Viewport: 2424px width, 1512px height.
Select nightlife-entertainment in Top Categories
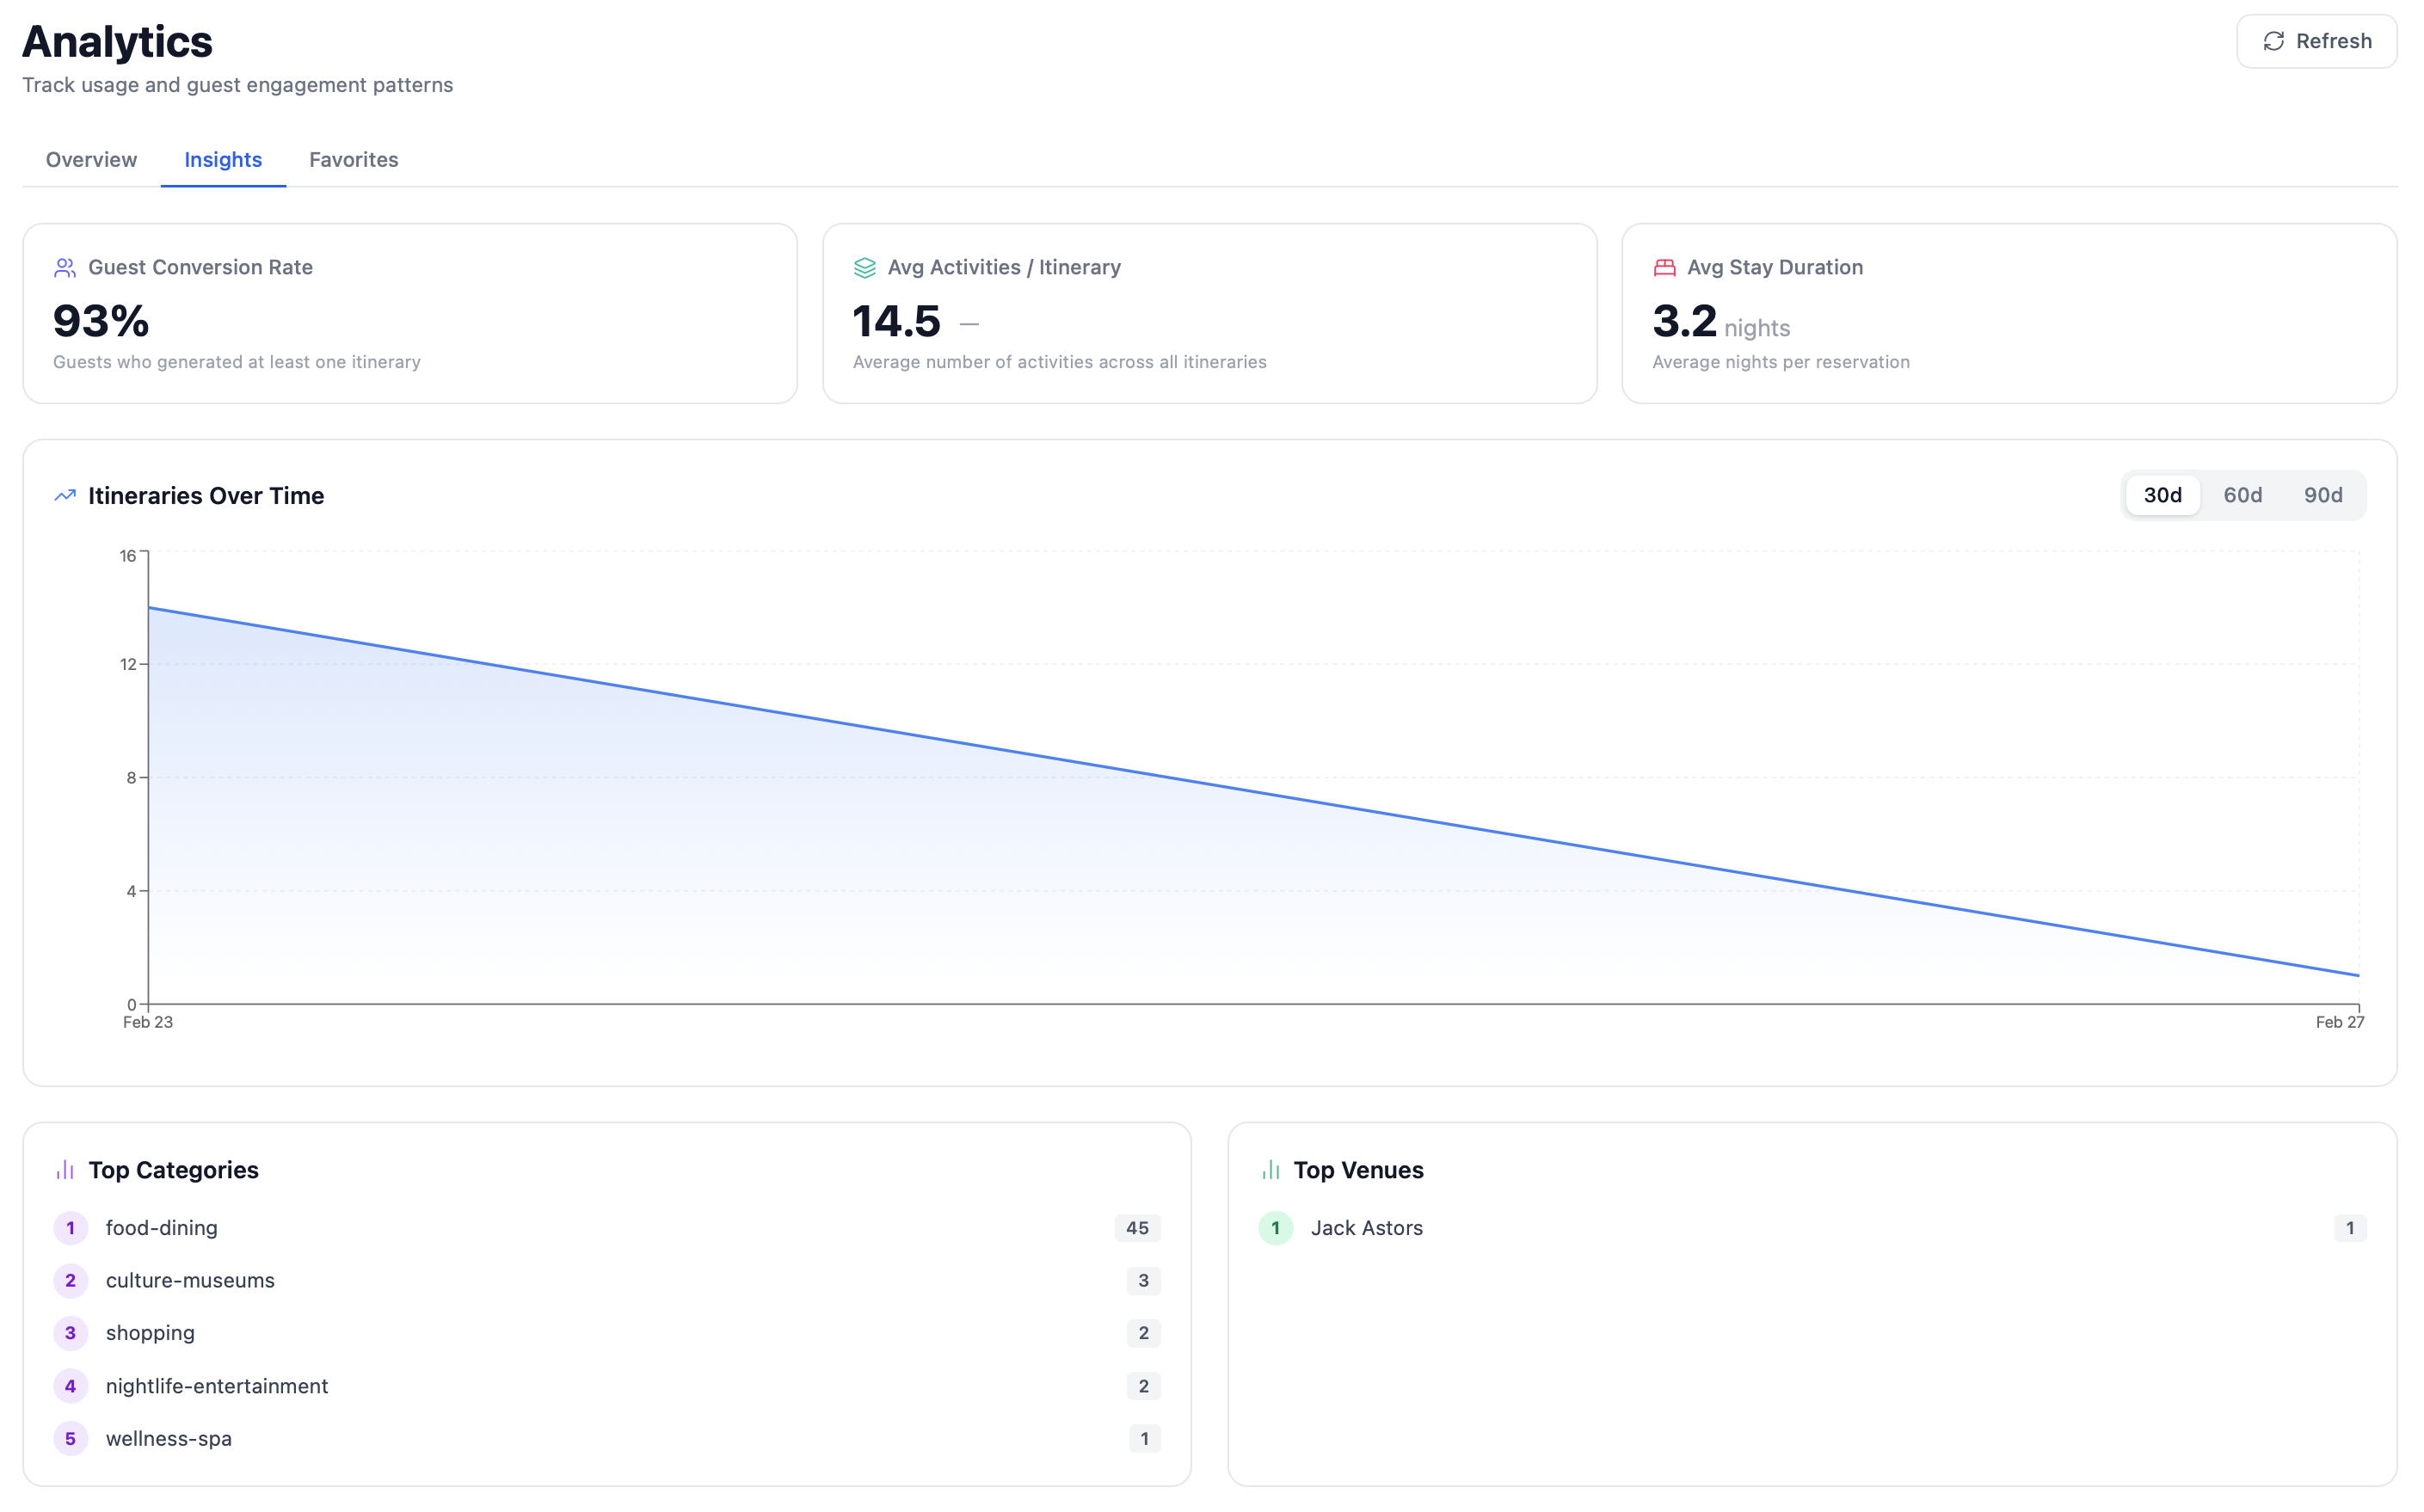216,1386
